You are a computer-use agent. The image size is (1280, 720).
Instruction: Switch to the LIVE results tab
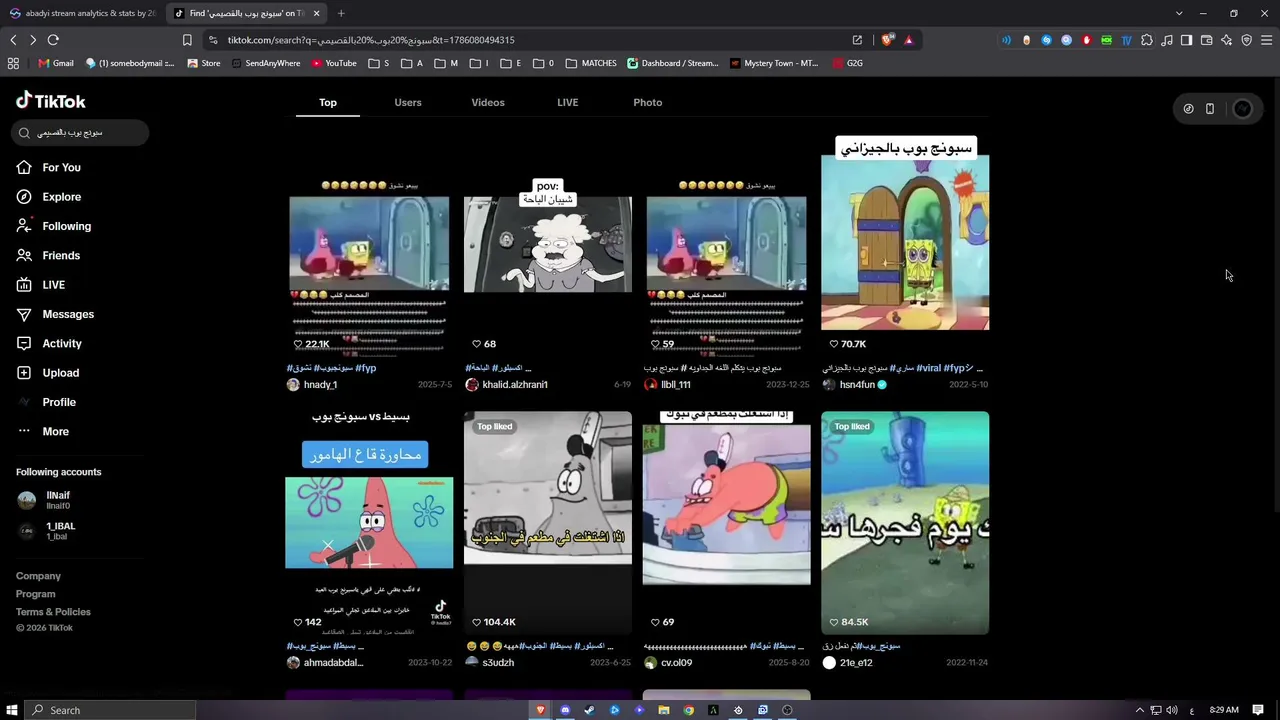click(568, 102)
